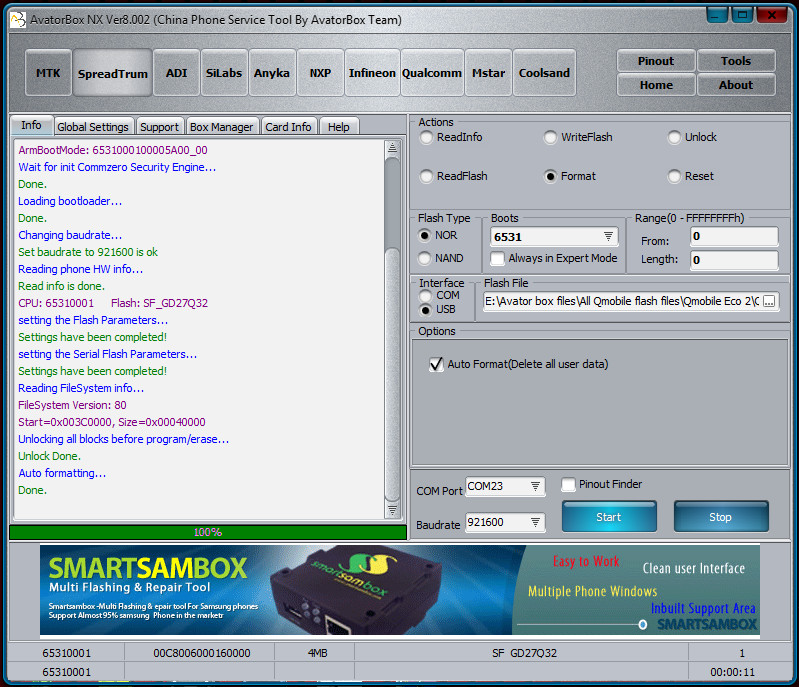
Task: Choose NAND flash type
Action: (x=441, y=258)
